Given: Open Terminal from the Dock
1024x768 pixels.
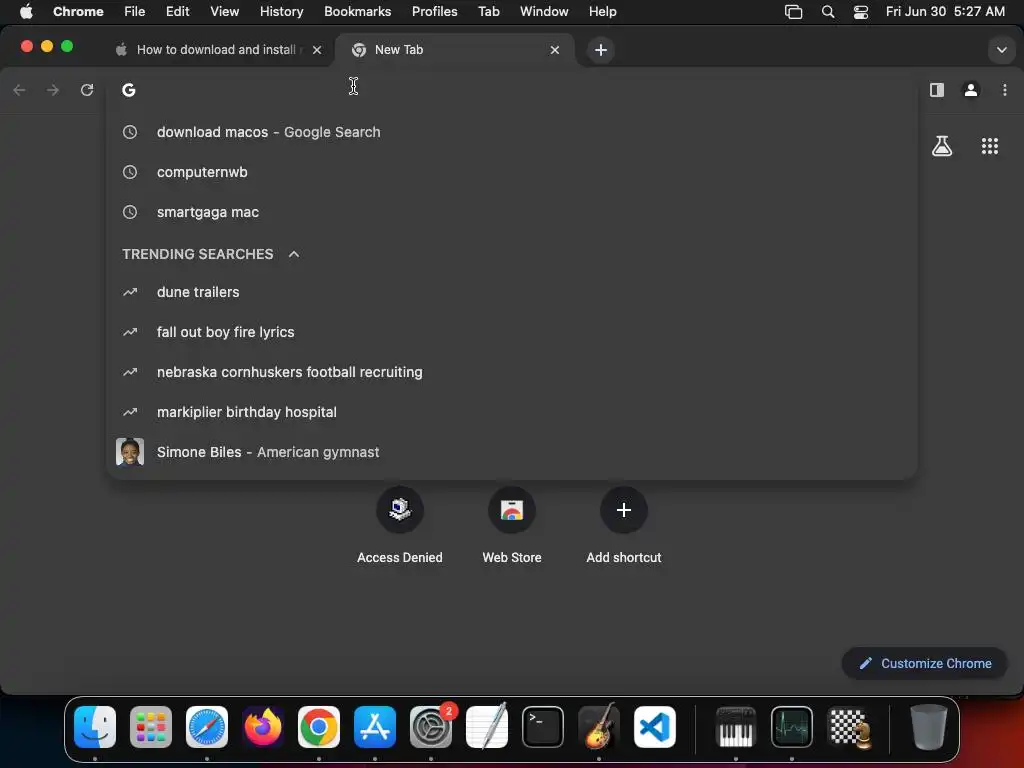Looking at the screenshot, I should point(543,727).
